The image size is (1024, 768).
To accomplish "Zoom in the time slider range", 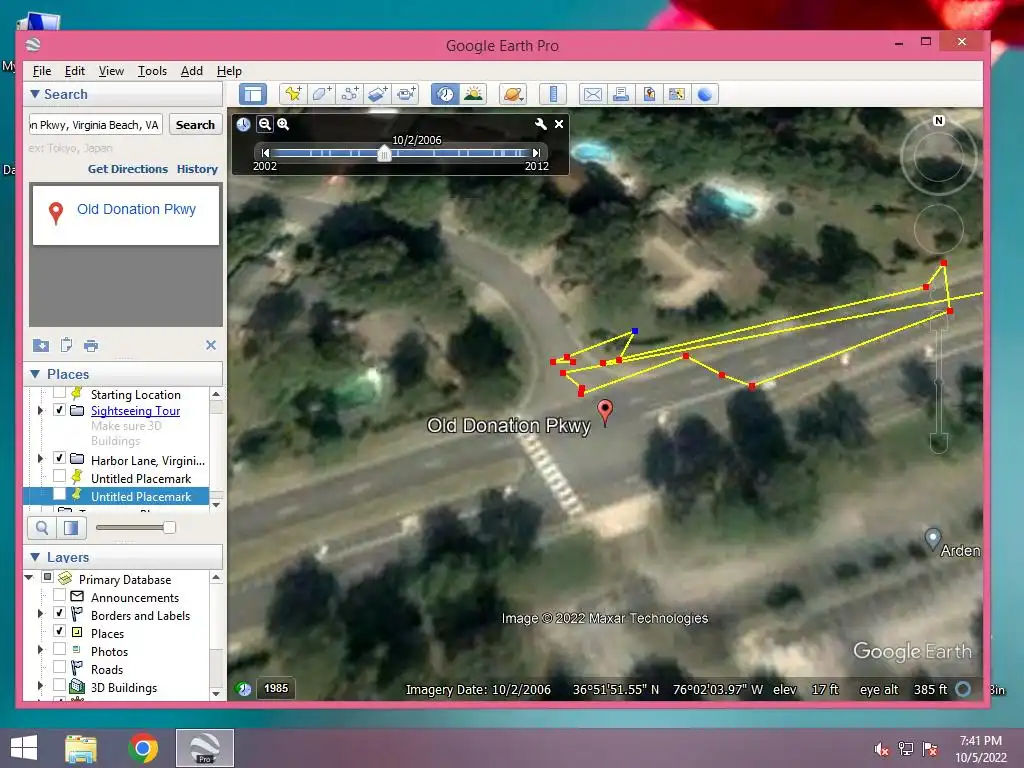I will [x=283, y=124].
